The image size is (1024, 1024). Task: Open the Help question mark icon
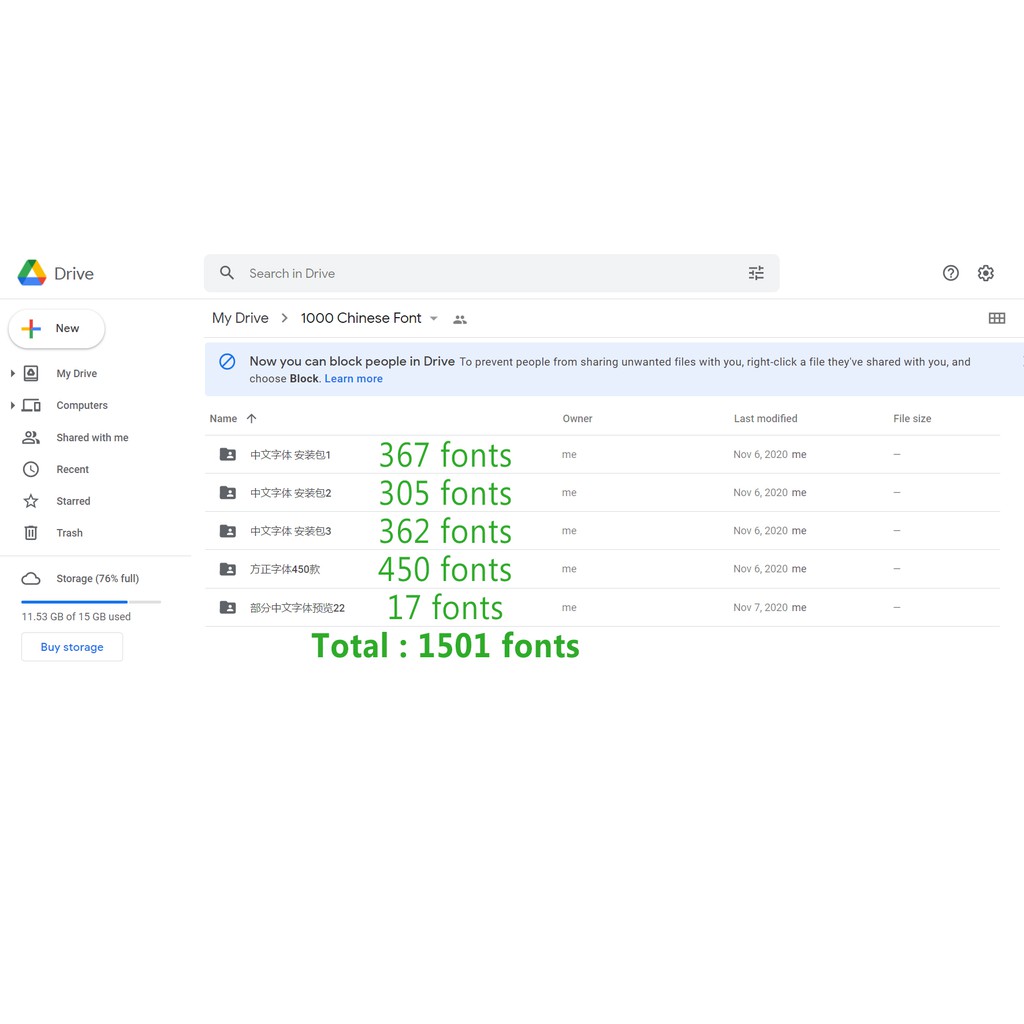click(950, 273)
